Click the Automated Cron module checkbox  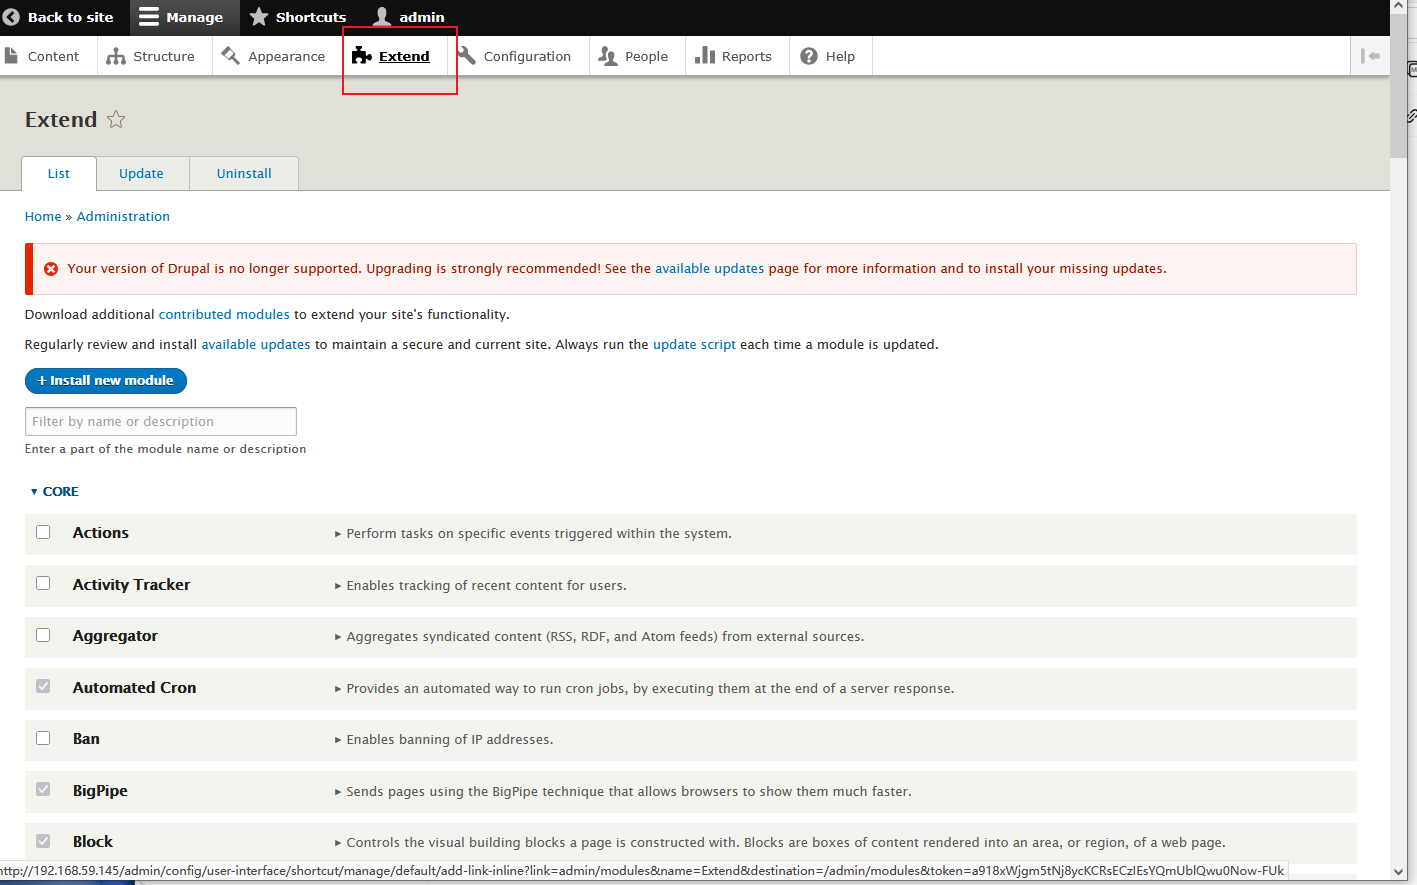pyautogui.click(x=43, y=686)
